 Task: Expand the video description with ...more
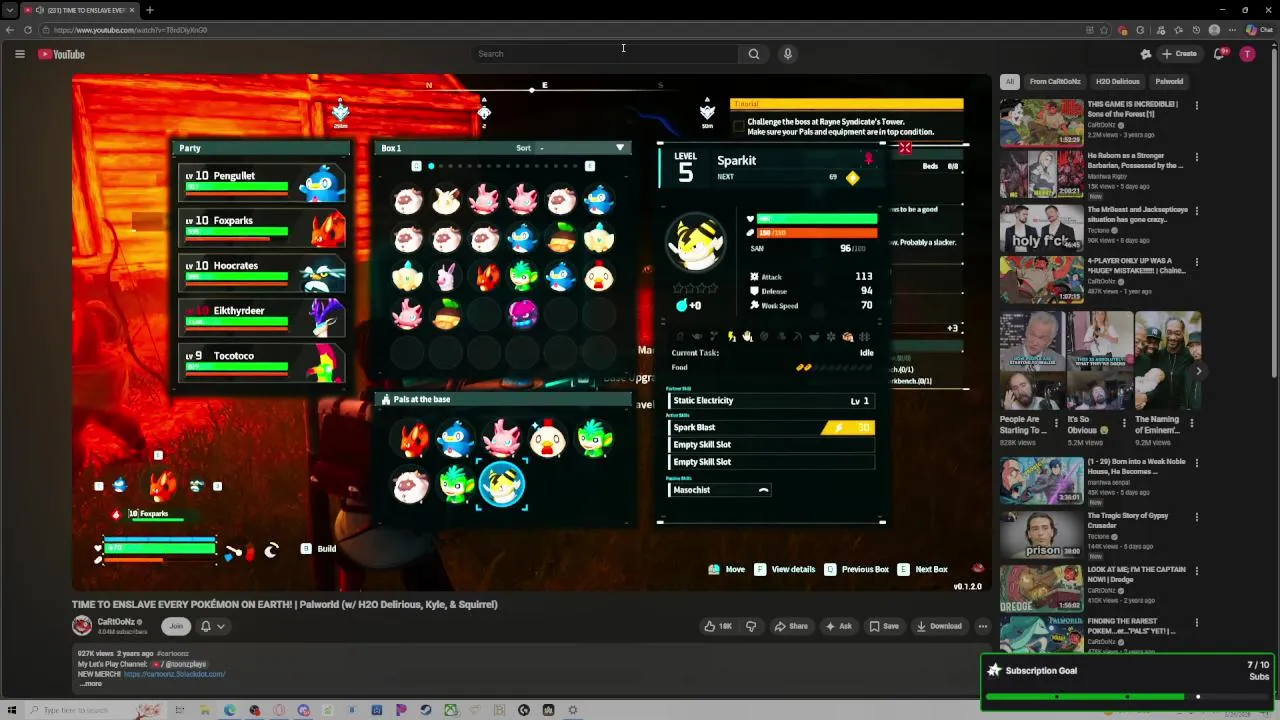coord(91,684)
